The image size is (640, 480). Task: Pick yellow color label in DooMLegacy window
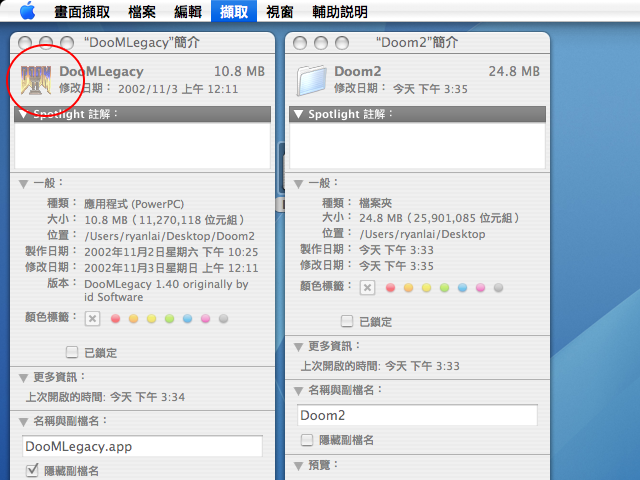(151, 319)
